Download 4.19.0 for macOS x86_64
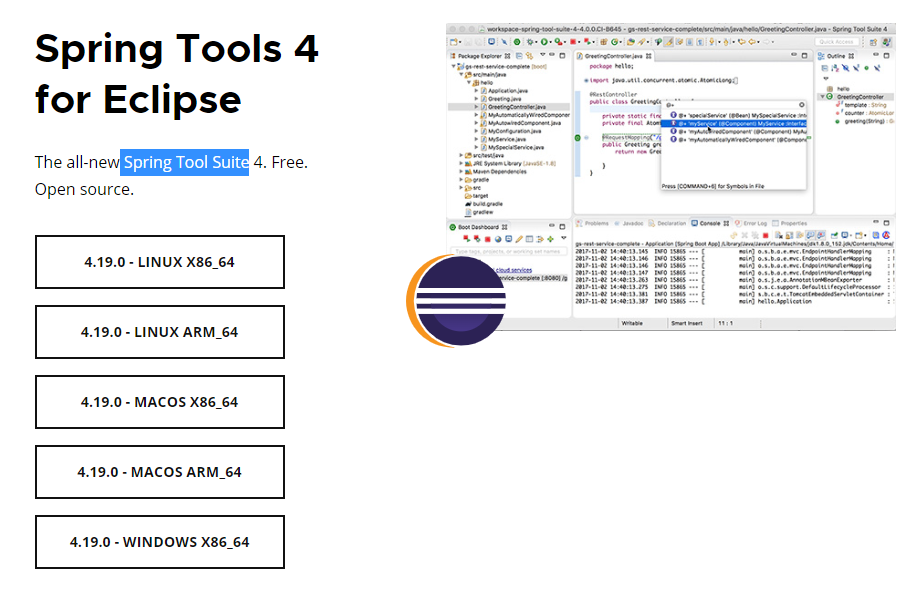 click(160, 402)
